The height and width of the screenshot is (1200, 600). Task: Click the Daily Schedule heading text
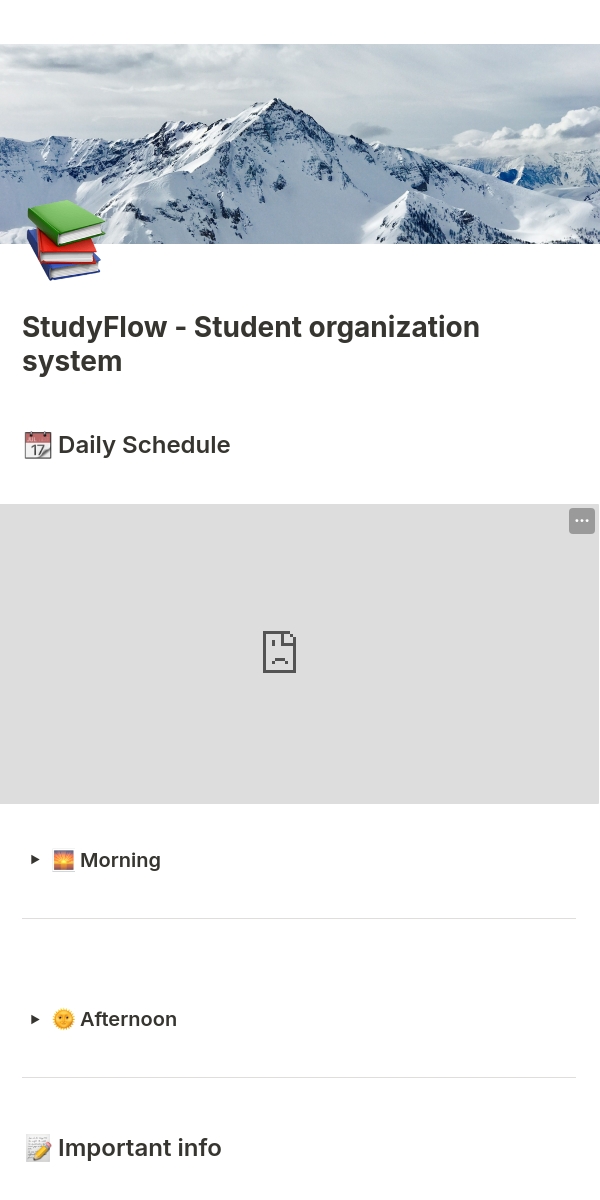click(144, 445)
